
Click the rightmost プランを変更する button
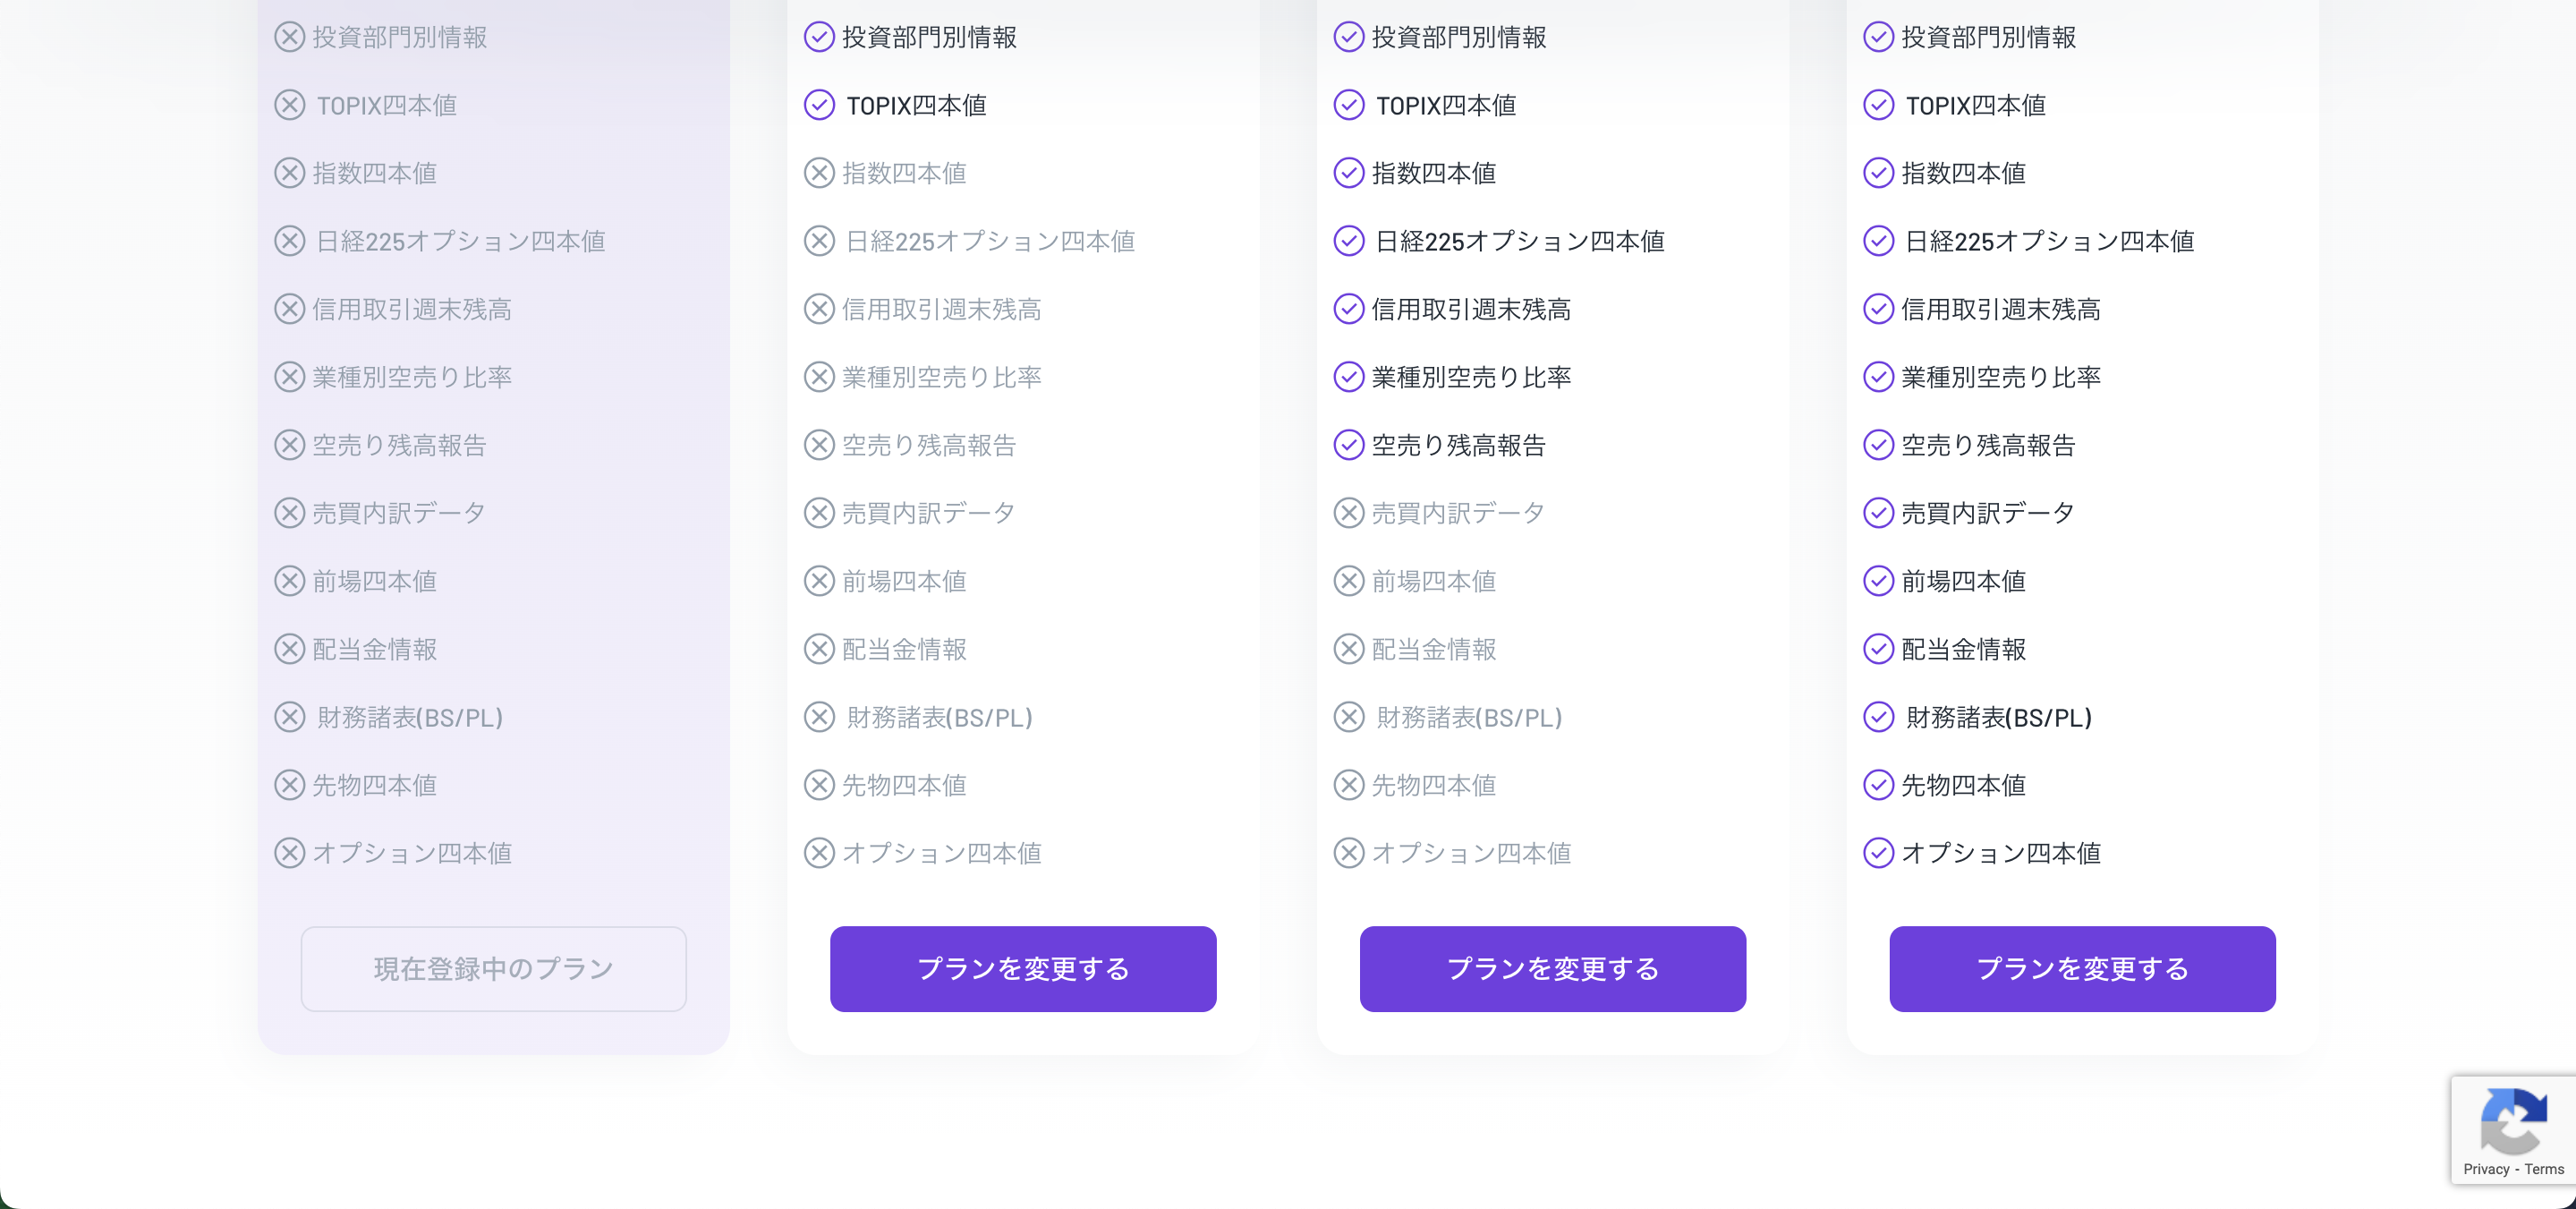tap(2082, 968)
